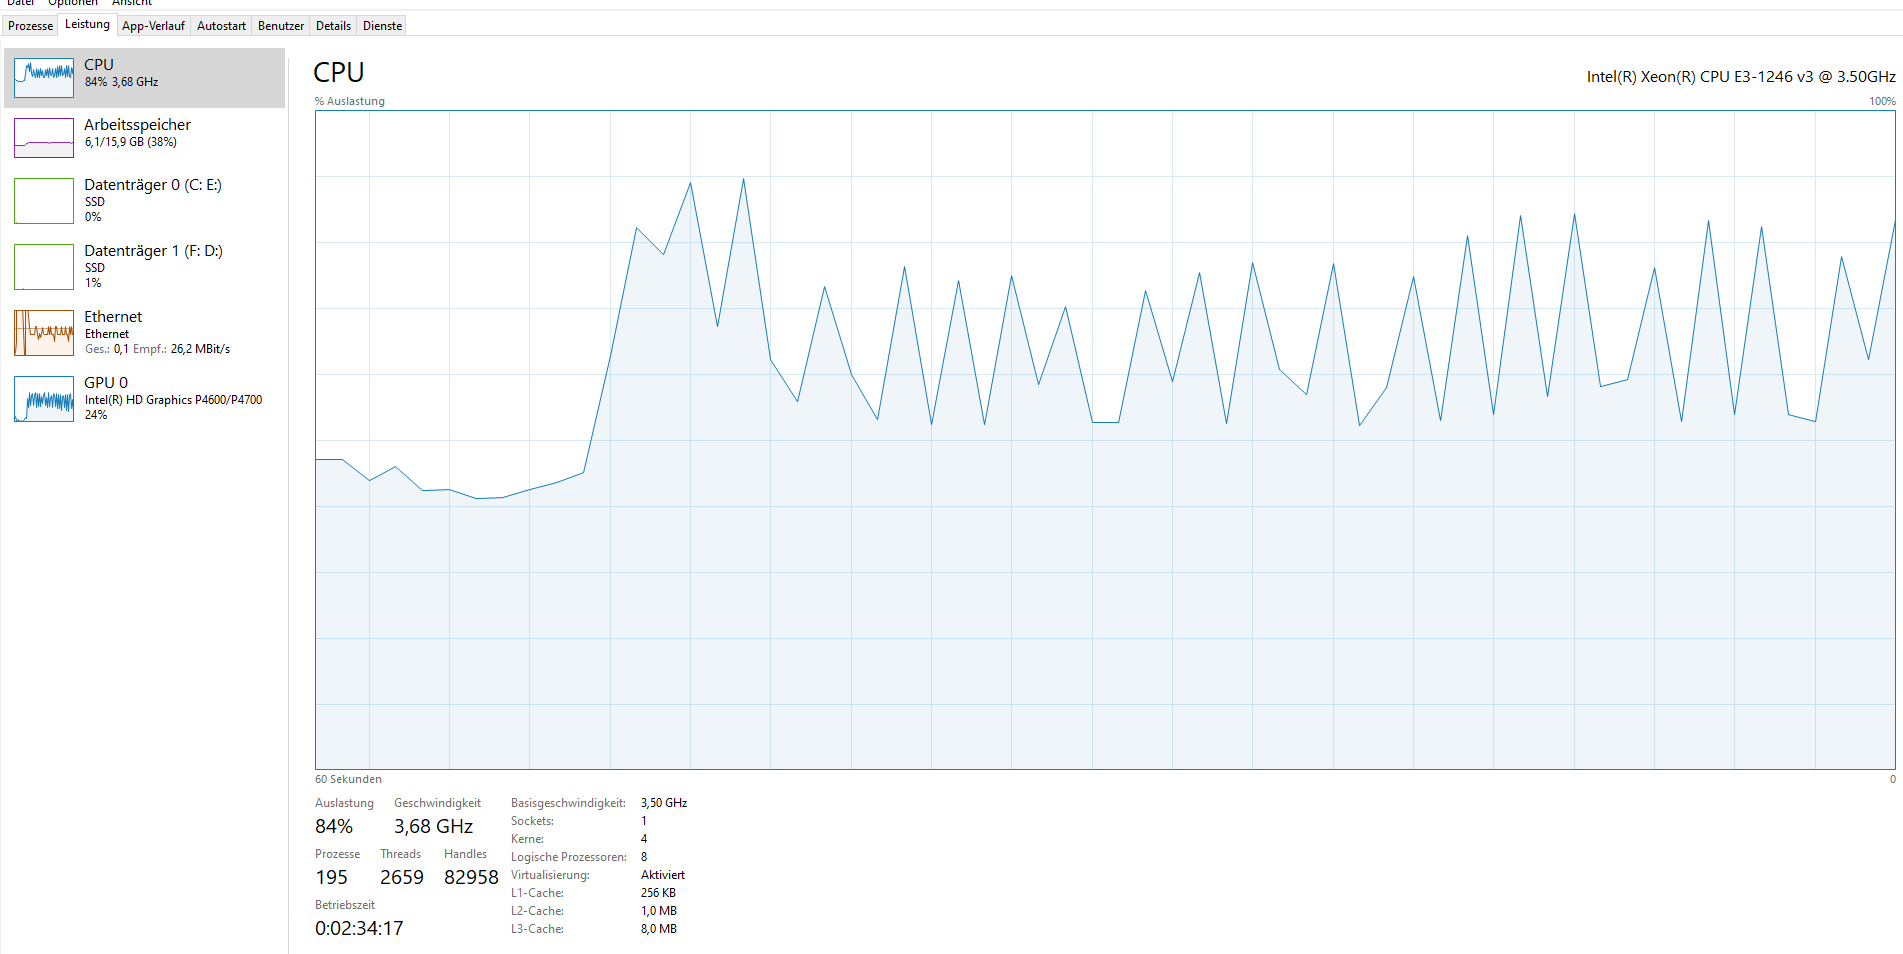Click the Virtualisierung value Aktiviert
This screenshot has height=954, width=1903.
tap(663, 875)
